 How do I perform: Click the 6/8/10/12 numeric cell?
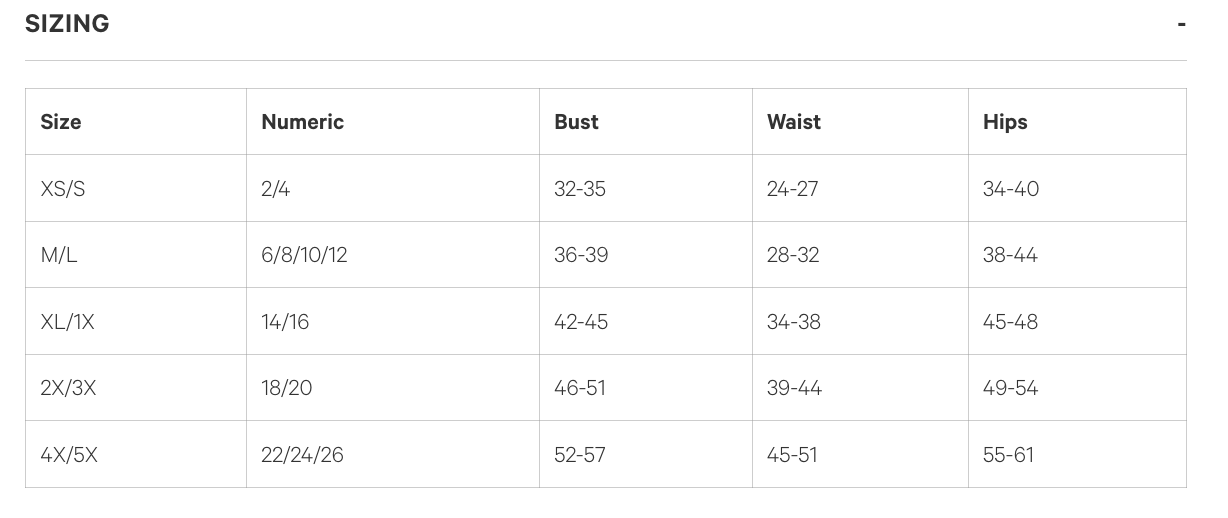tap(304, 255)
